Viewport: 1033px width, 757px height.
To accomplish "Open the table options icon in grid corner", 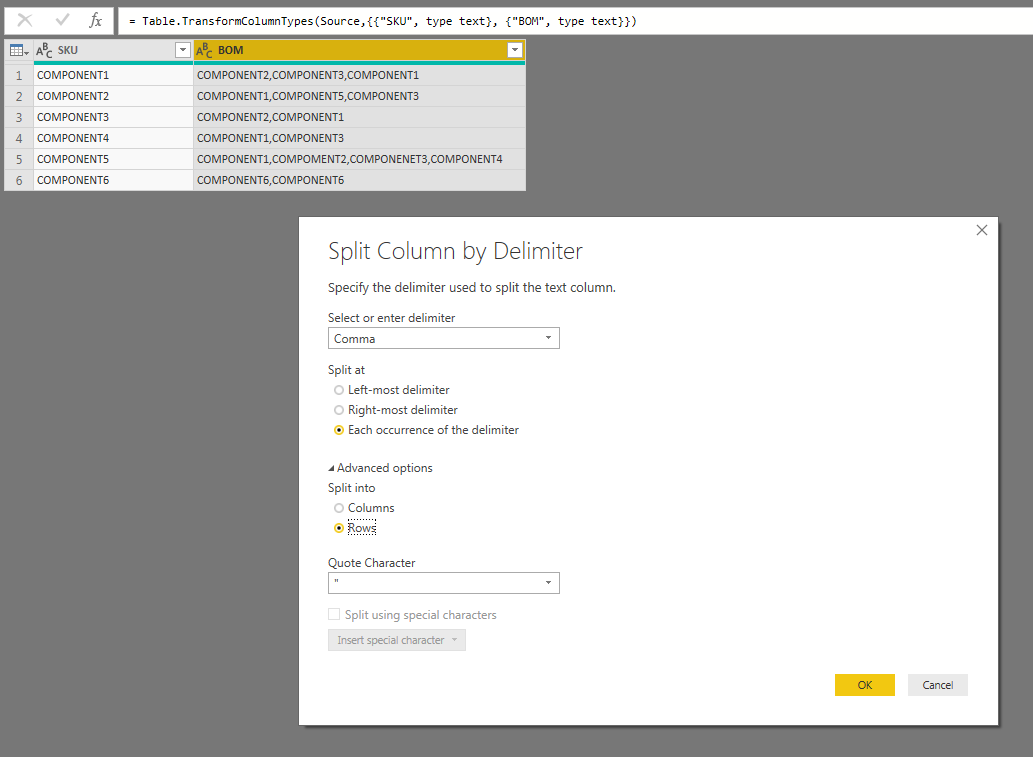I will (x=19, y=50).
